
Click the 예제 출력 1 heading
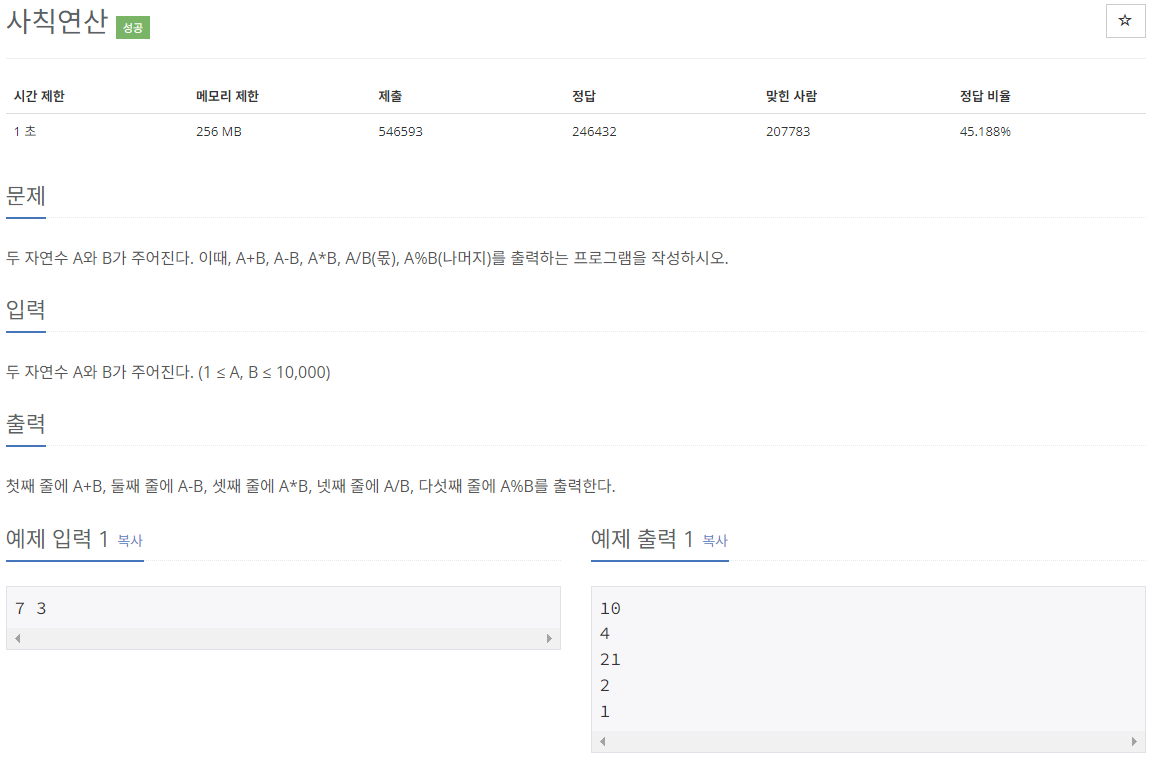click(642, 539)
